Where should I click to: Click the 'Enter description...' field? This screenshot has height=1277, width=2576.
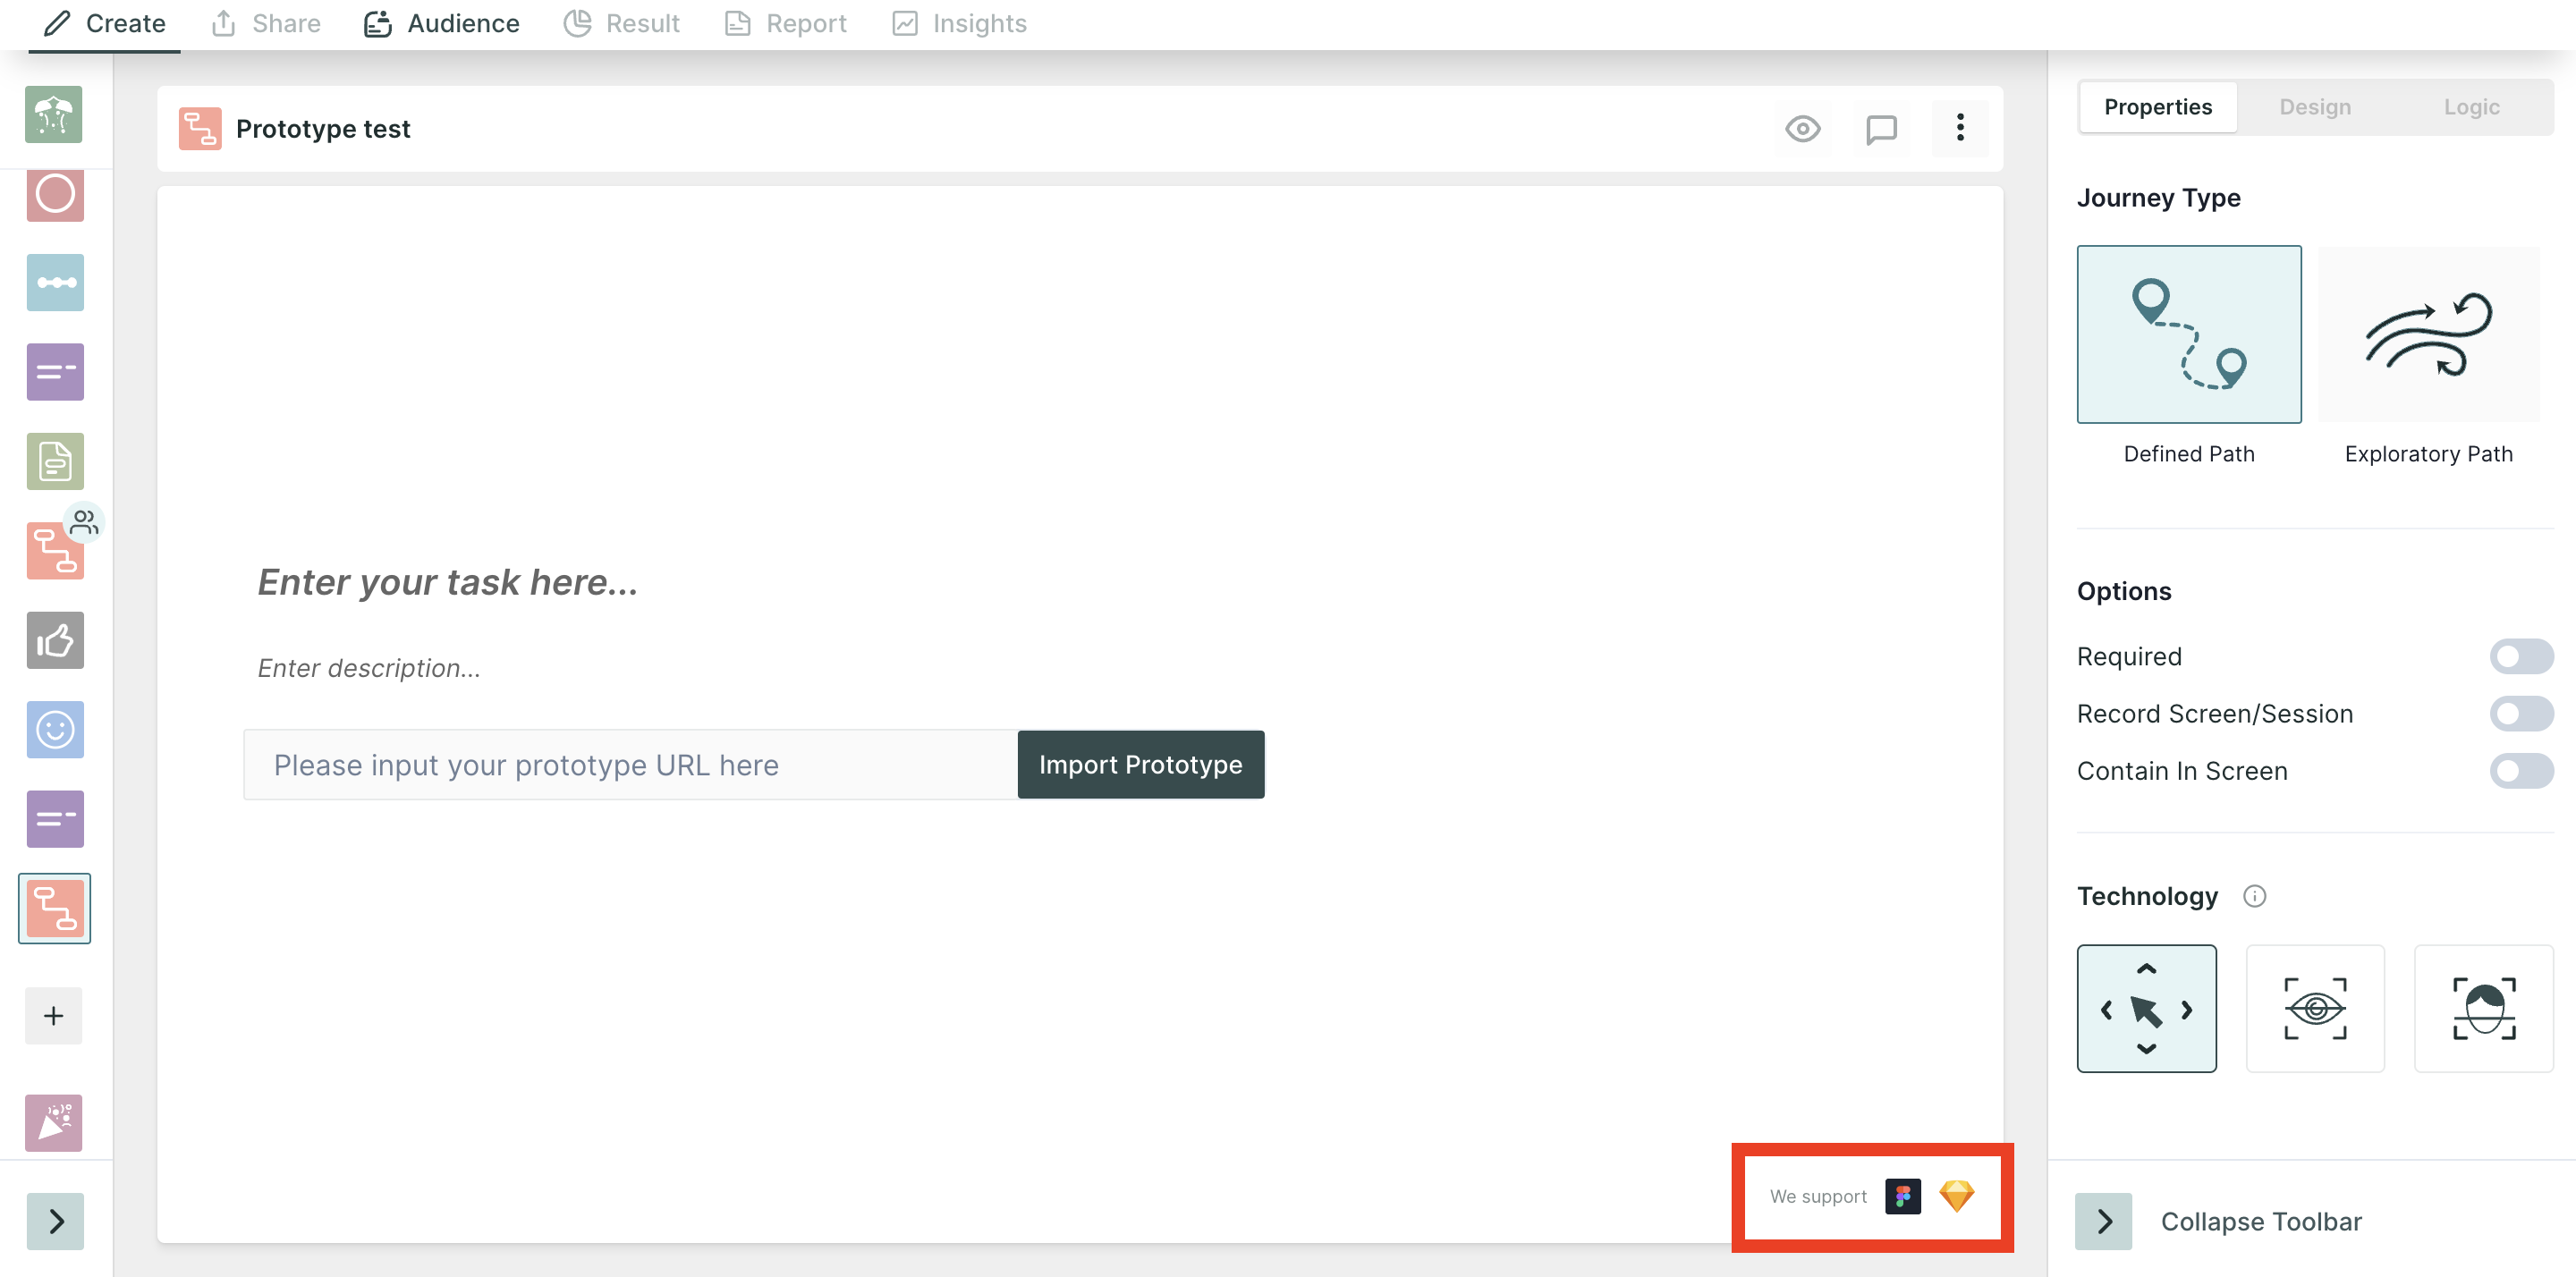click(369, 668)
